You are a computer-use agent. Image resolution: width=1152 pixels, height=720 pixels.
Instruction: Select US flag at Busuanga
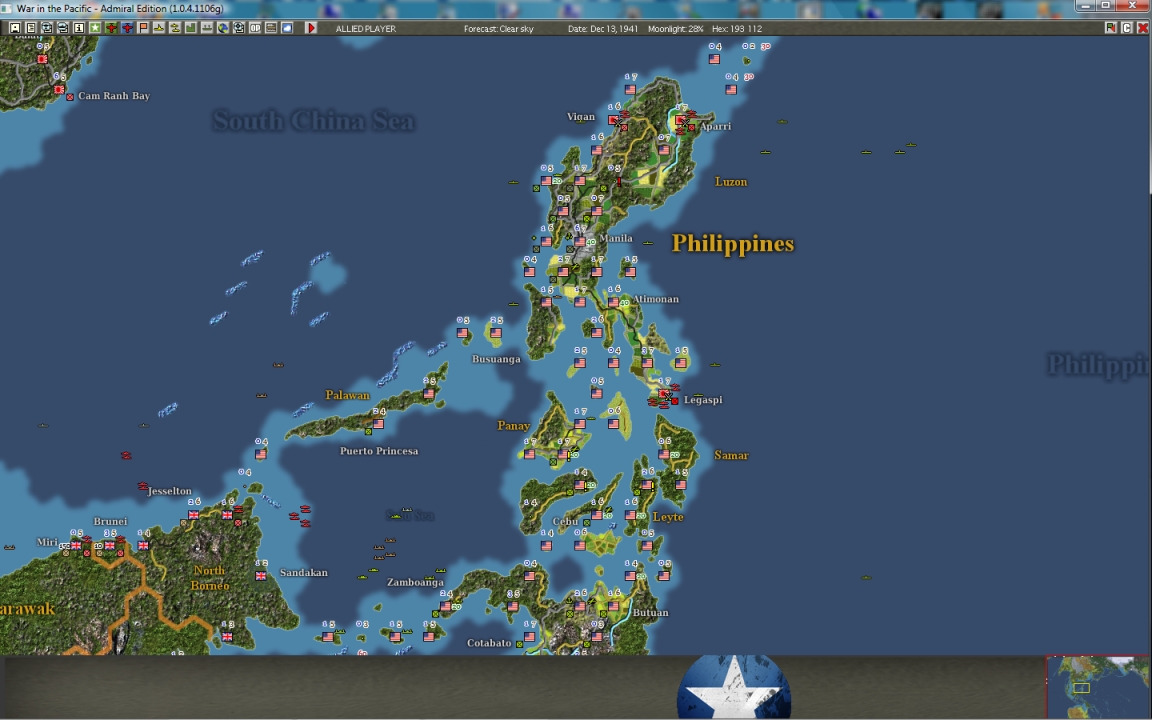496,333
